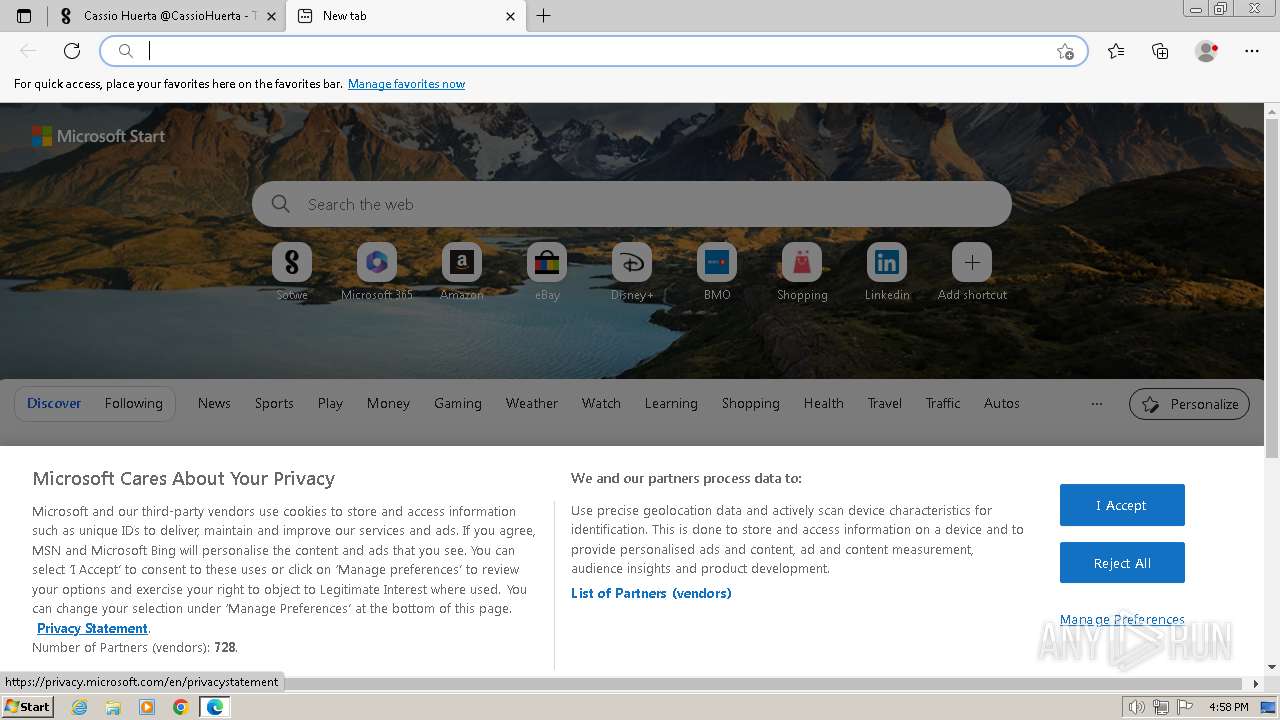Image resolution: width=1280 pixels, height=720 pixels.
Task: Open the media player taskbar icon
Action: point(147,707)
